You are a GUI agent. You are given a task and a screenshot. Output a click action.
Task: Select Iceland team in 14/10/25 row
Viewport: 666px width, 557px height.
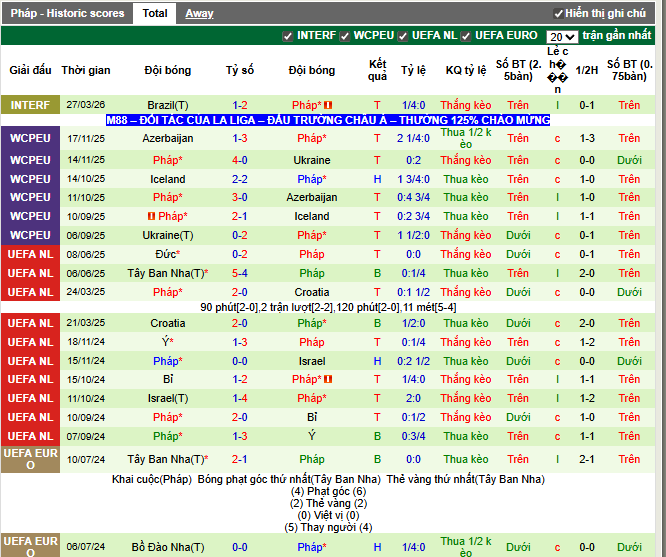tap(168, 179)
